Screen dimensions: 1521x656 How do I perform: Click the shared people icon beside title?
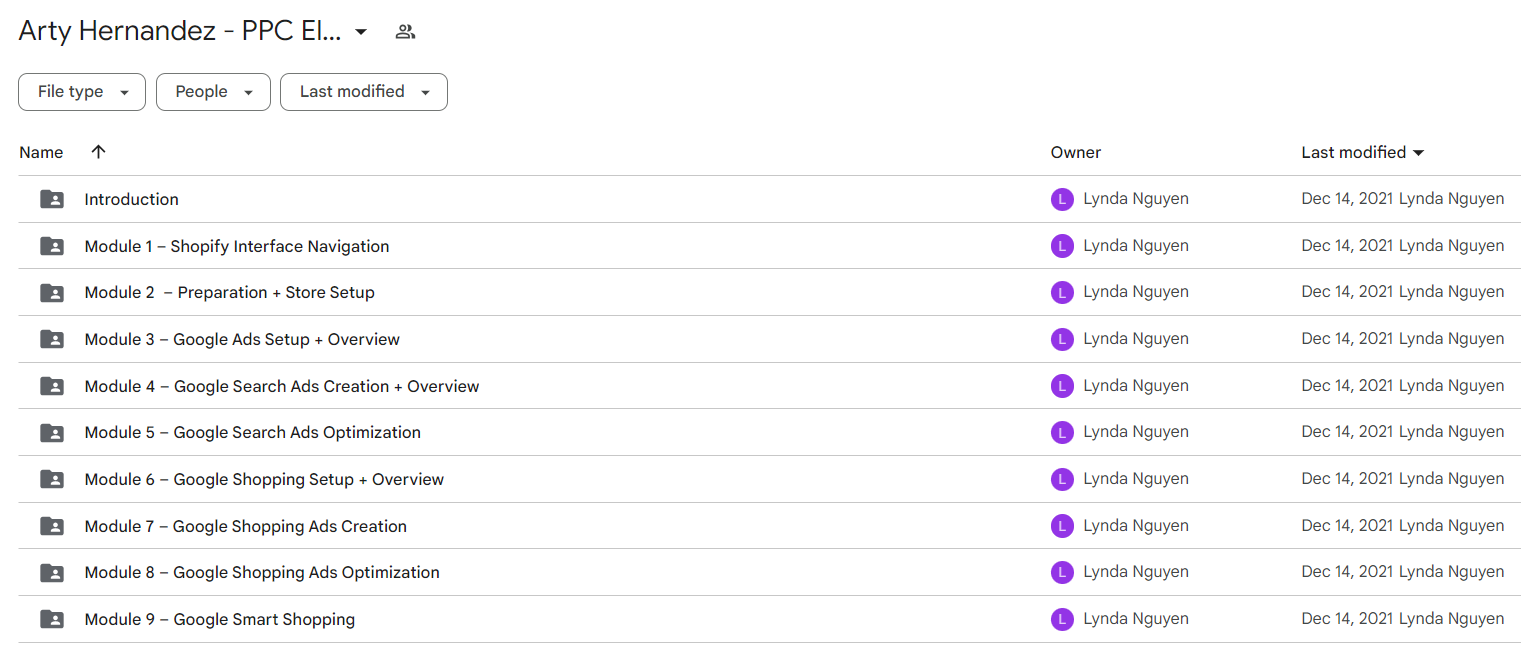405,32
